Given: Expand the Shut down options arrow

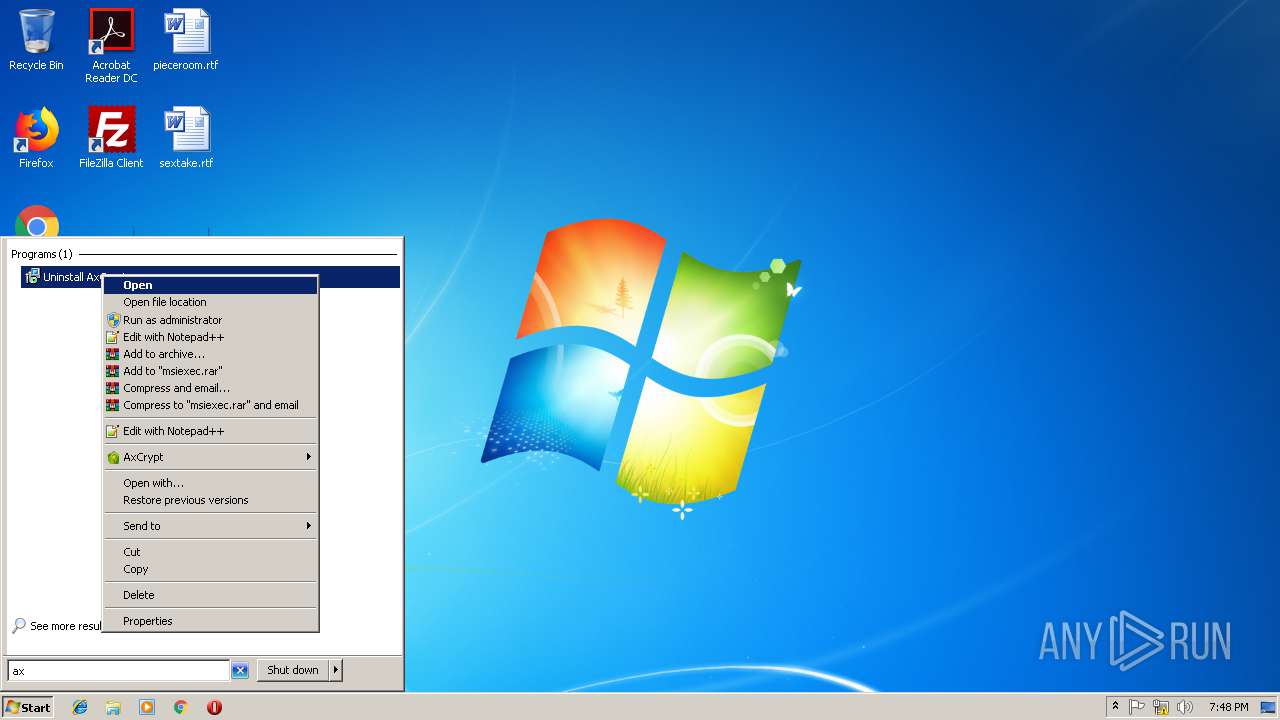Looking at the screenshot, I should click(x=336, y=670).
